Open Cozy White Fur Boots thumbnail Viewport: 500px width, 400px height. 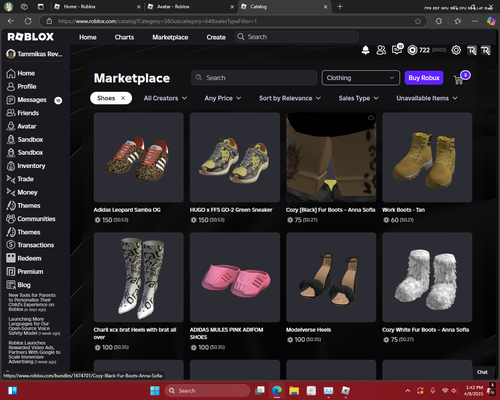coord(427,277)
